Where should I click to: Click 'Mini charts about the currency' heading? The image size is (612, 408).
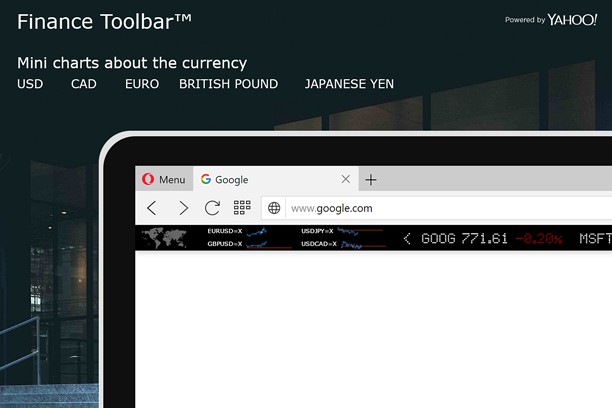coord(132,63)
